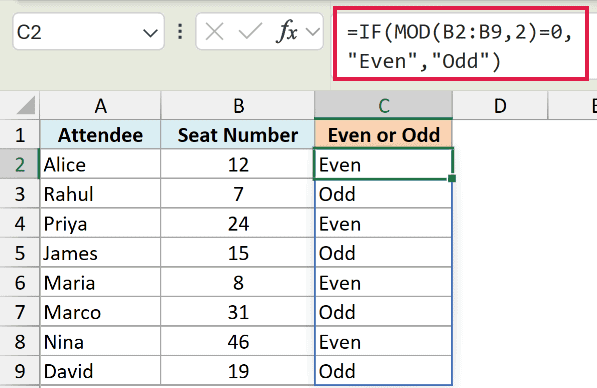Image resolution: width=597 pixels, height=388 pixels.
Task: Select column A header
Action: pyautogui.click(x=101, y=105)
